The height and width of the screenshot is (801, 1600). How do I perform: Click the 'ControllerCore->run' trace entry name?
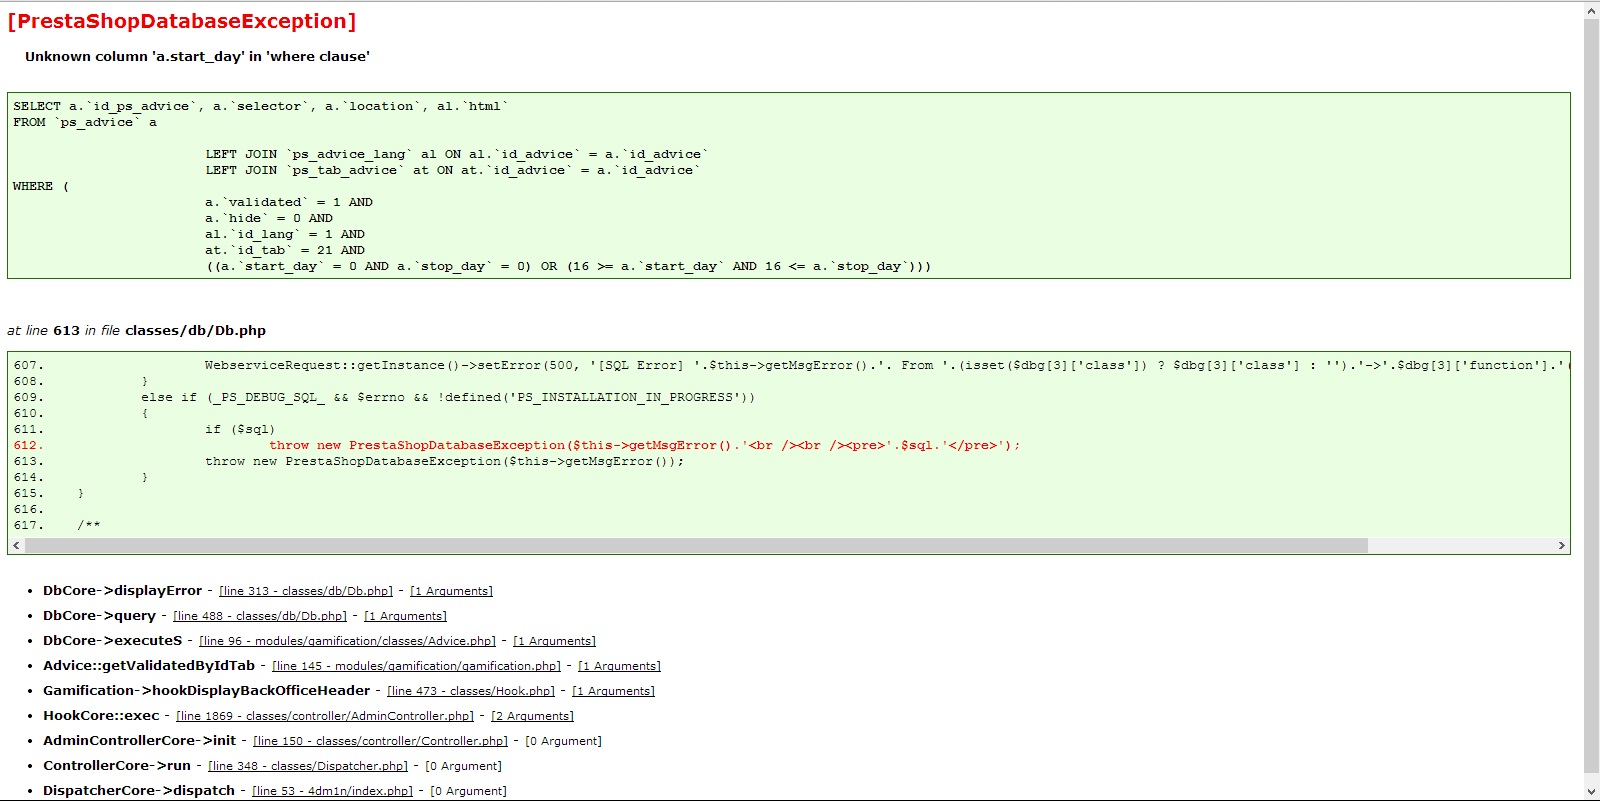click(x=117, y=766)
